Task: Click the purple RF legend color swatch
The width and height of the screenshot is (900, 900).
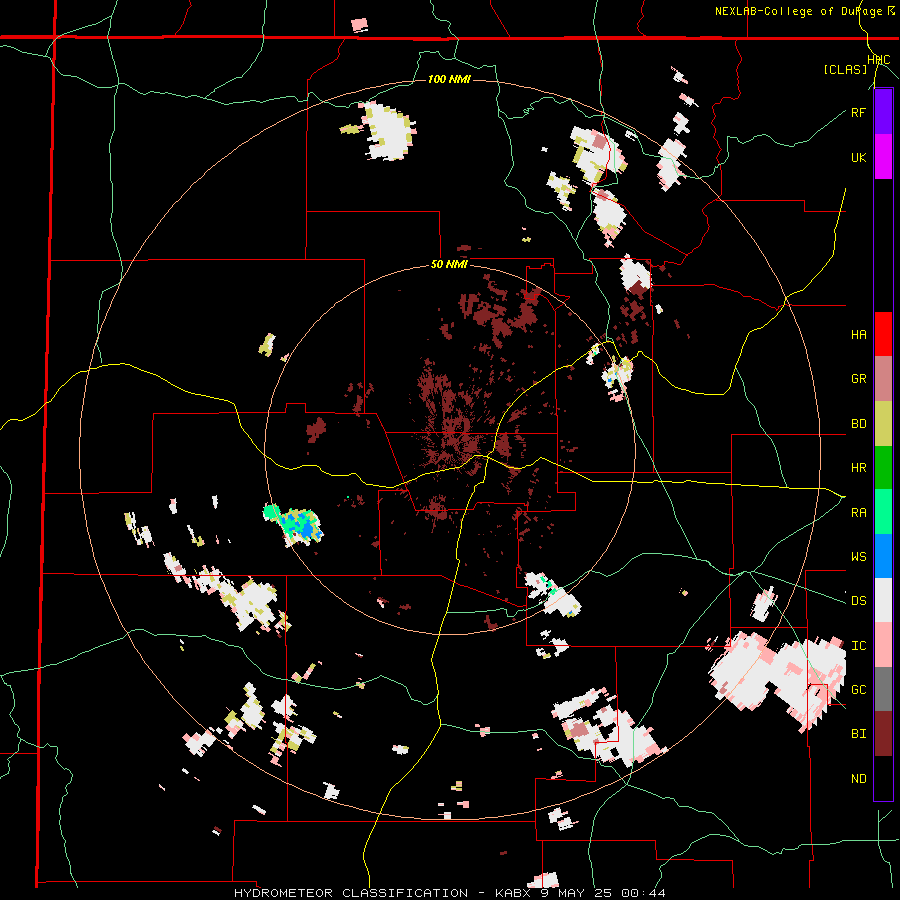Action: point(883,112)
